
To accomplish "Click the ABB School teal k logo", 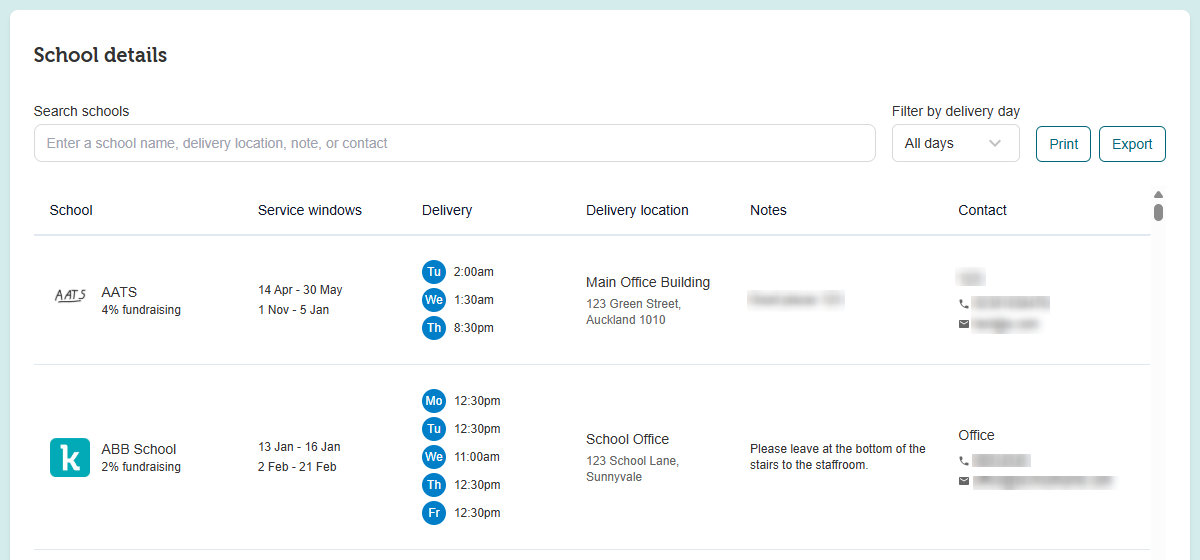I will tap(70, 458).
